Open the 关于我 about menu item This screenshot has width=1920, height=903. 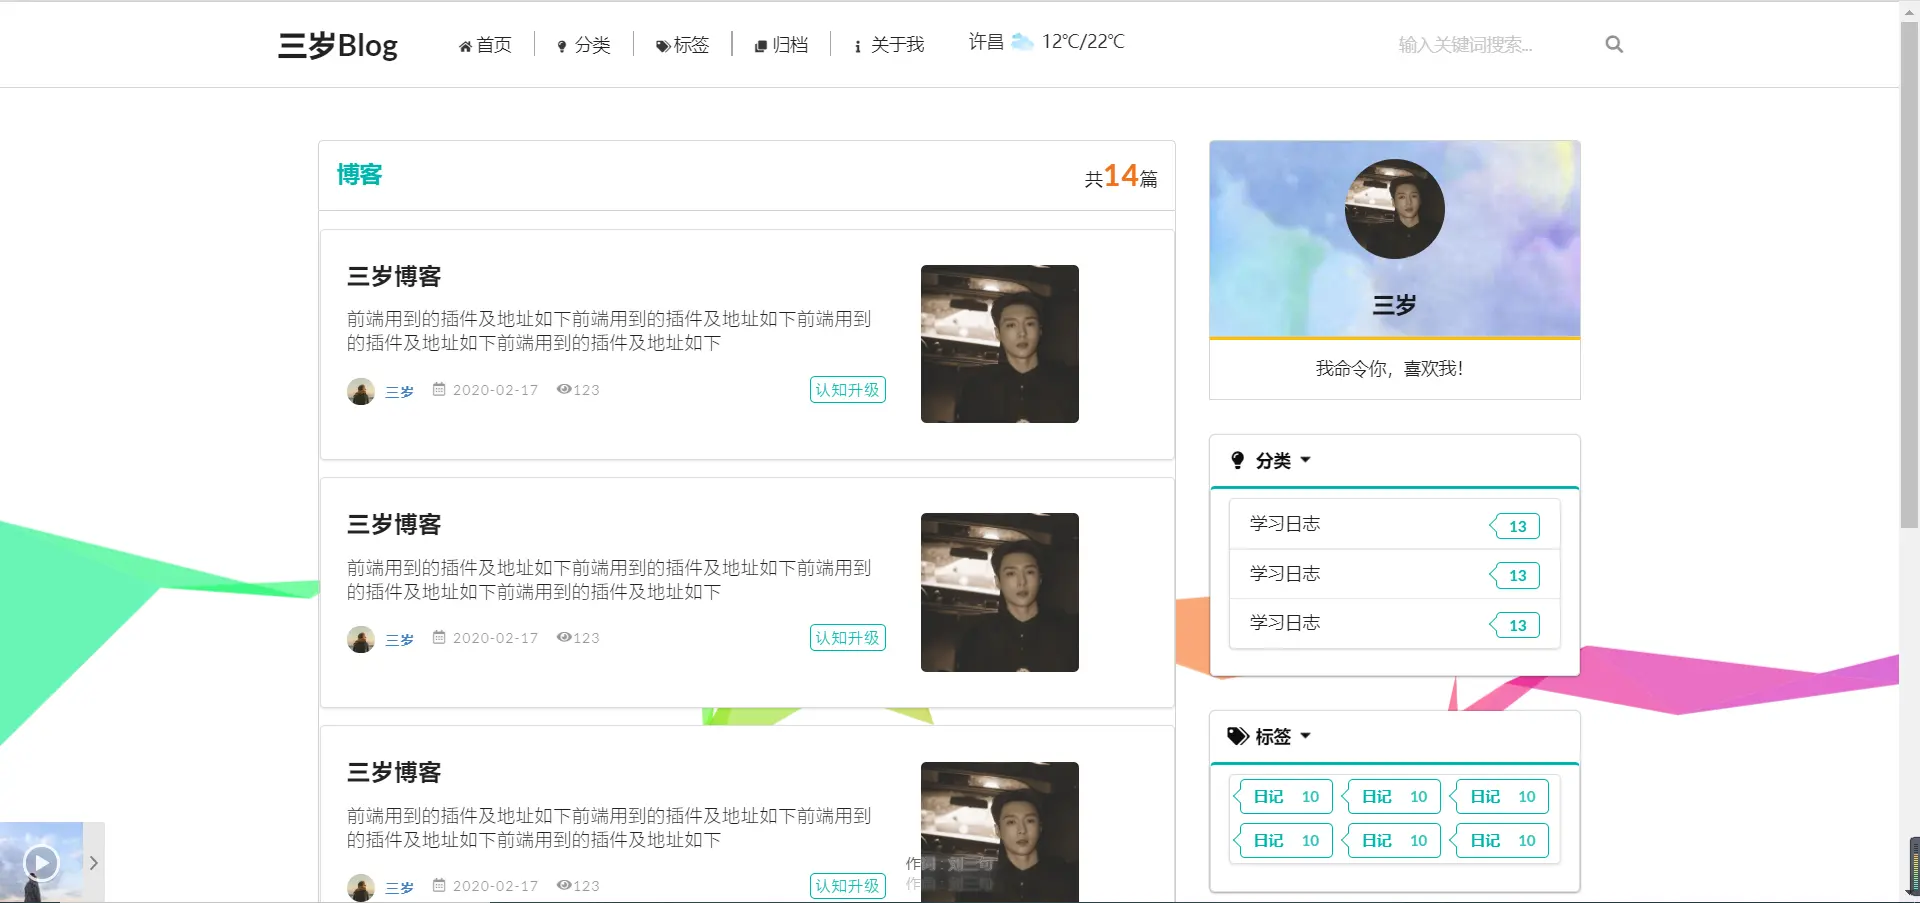coord(889,45)
